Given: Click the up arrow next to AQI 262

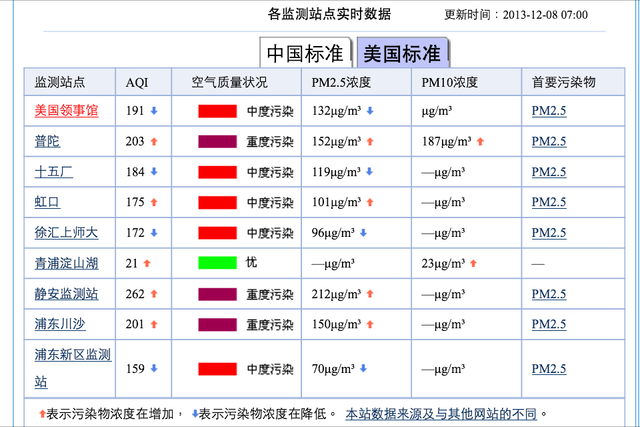Looking at the screenshot, I should point(154,294).
